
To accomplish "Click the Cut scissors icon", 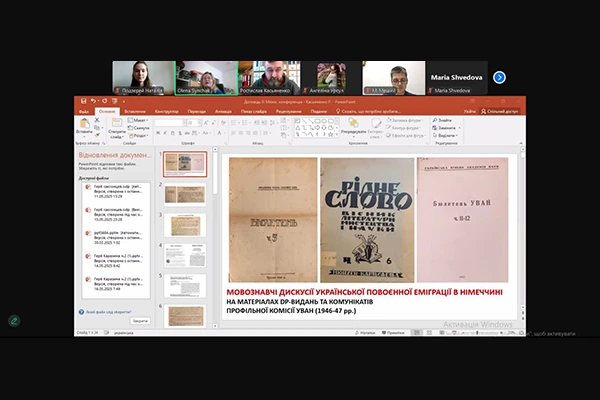I will click(97, 120).
